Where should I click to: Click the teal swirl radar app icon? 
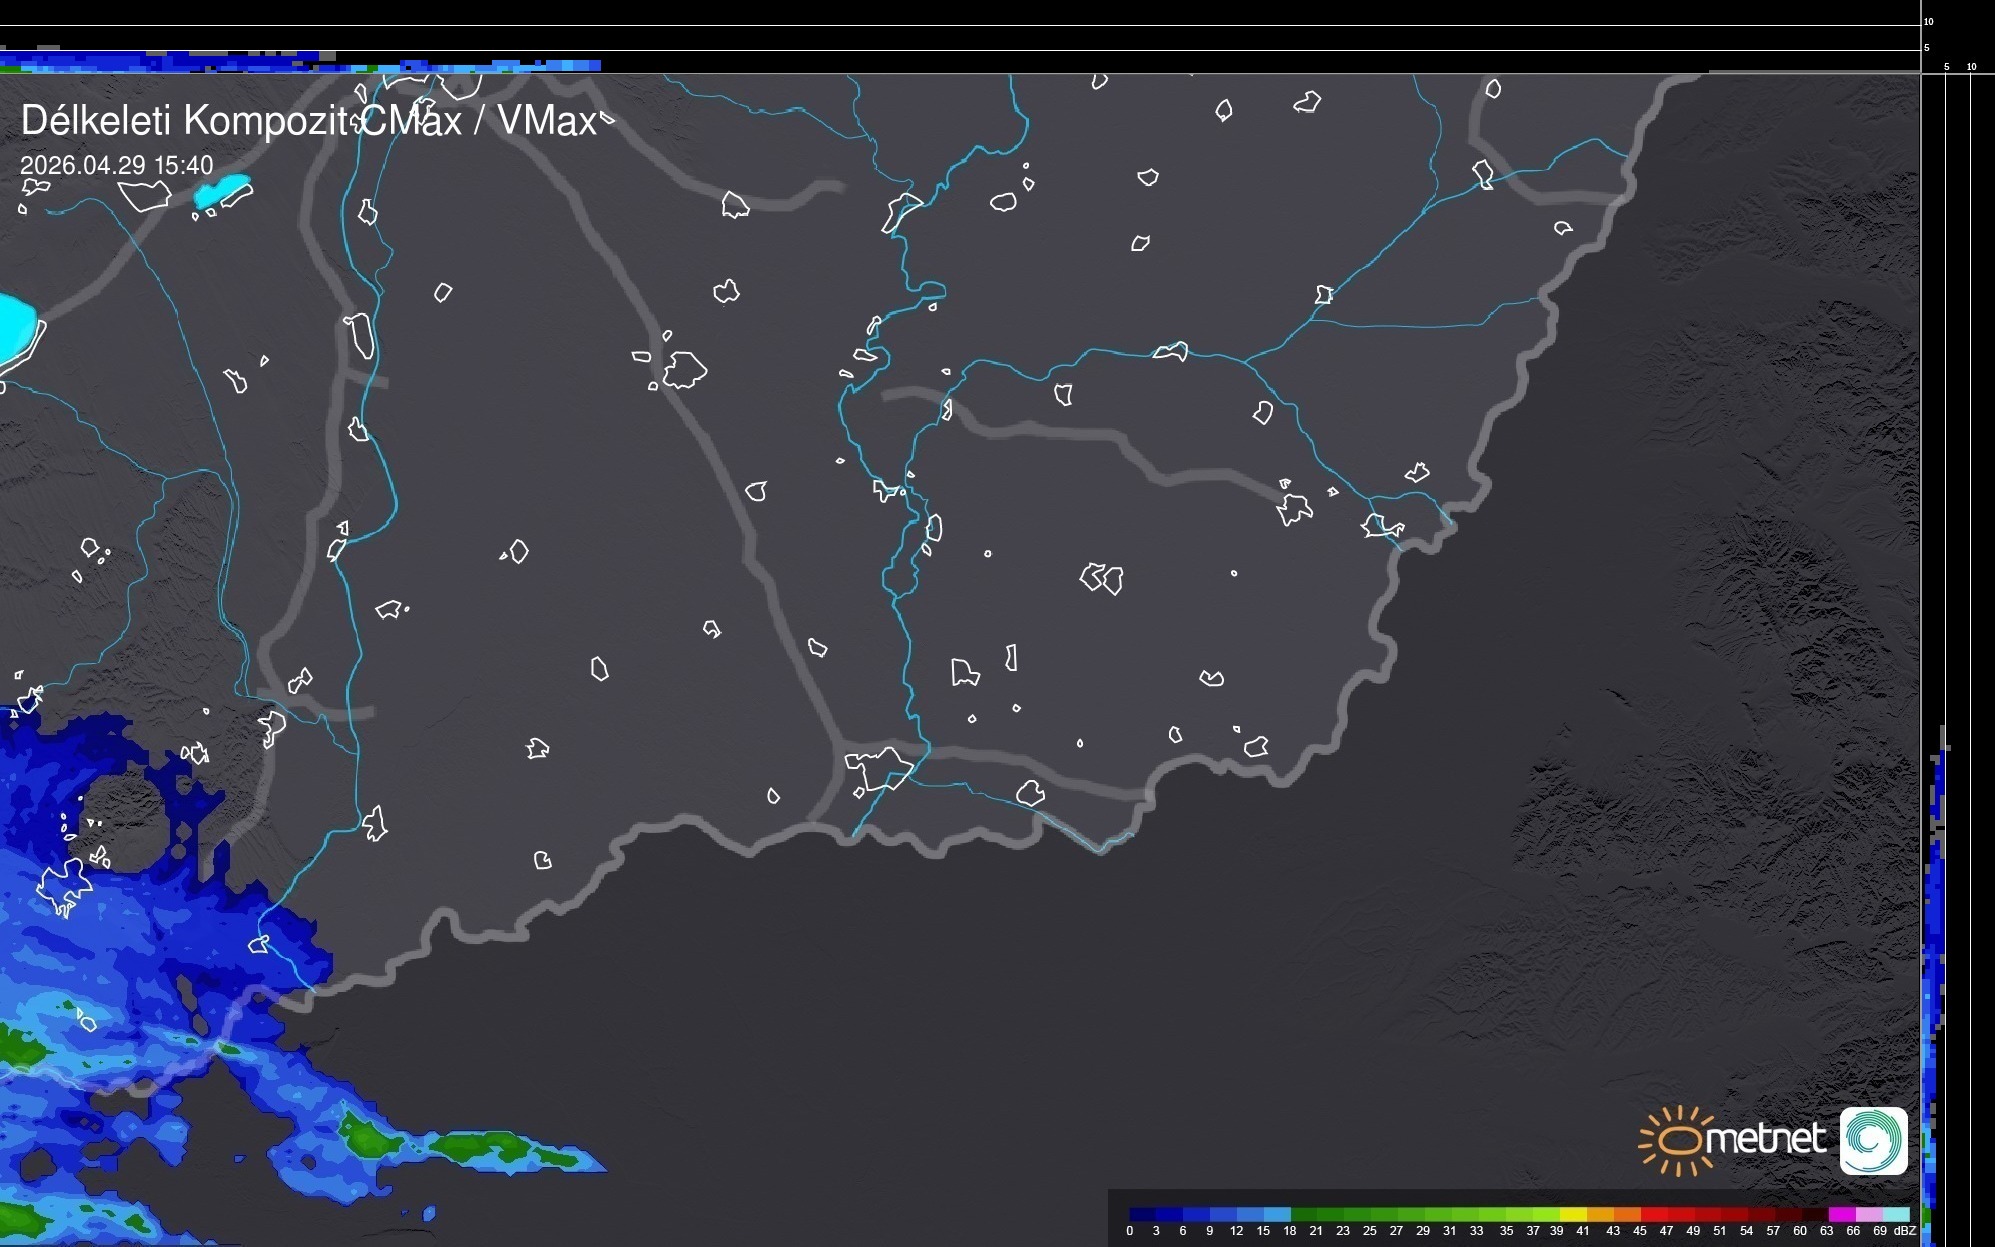click(1873, 1141)
